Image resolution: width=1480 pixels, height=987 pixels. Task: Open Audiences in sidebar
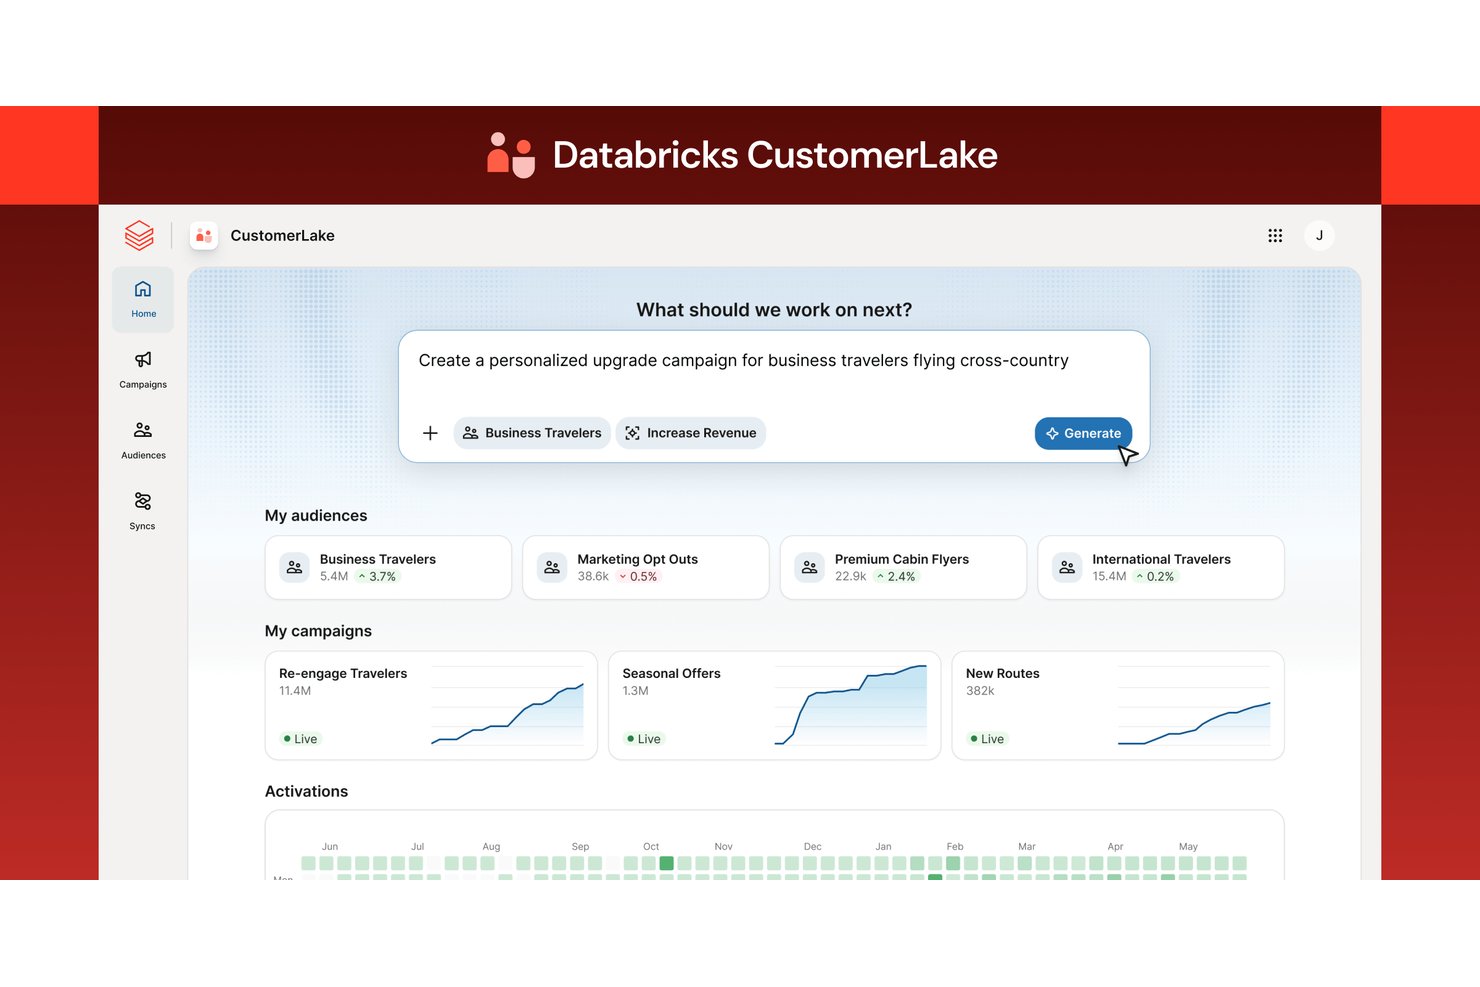coord(143,441)
